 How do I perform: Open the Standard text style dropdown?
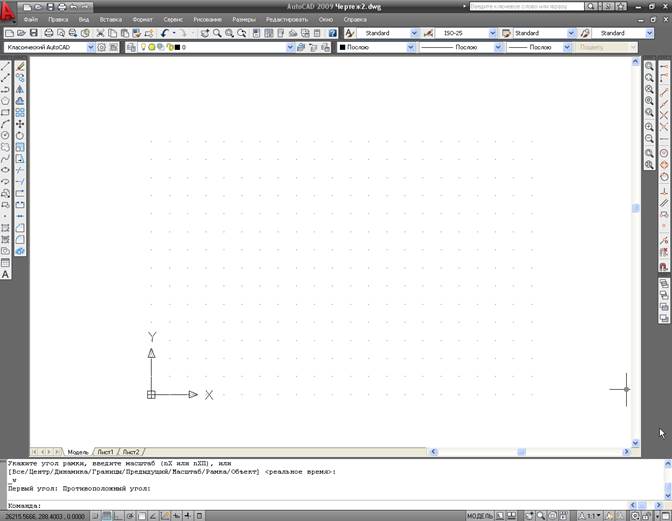(414, 33)
